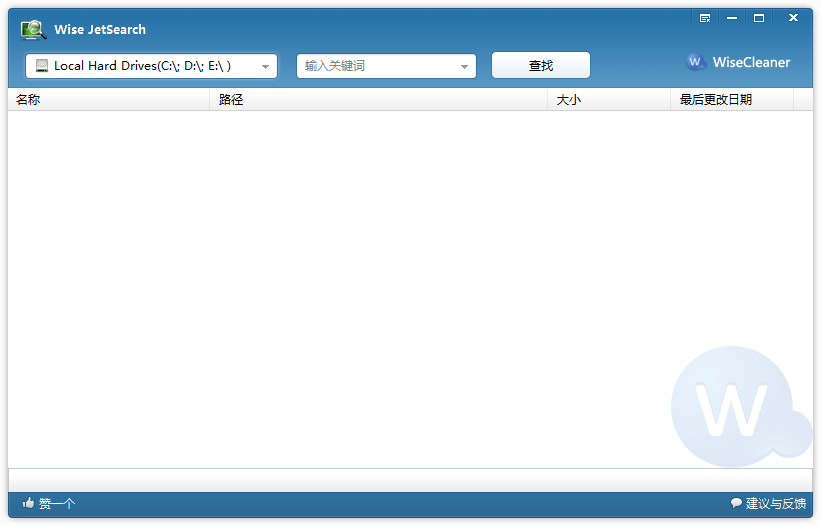Click the 赞一个 like link
This screenshot has width=821, height=526.
57,503
